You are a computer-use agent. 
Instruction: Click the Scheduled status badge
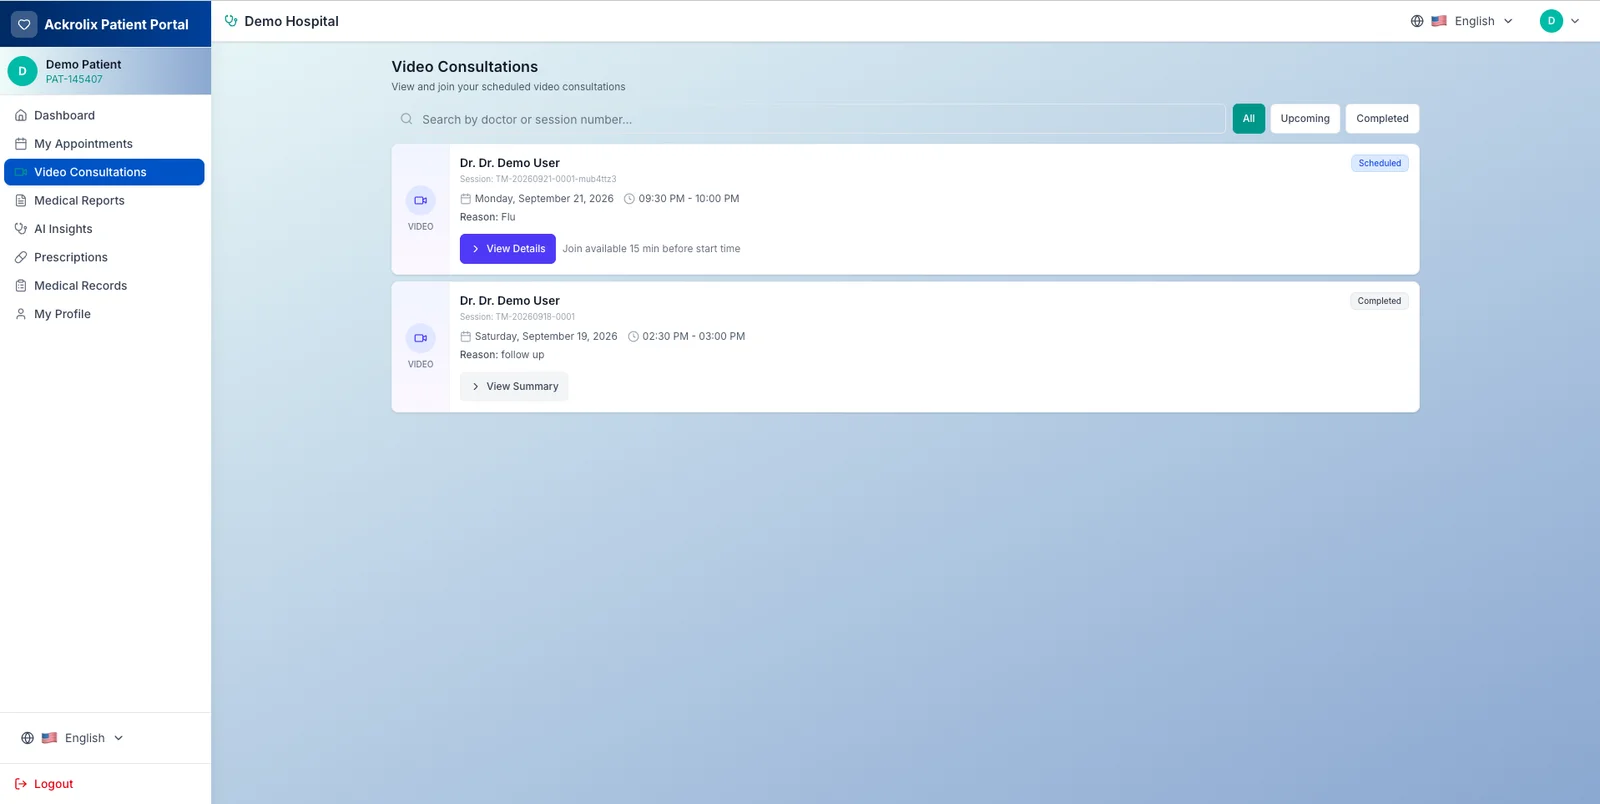pyautogui.click(x=1380, y=163)
